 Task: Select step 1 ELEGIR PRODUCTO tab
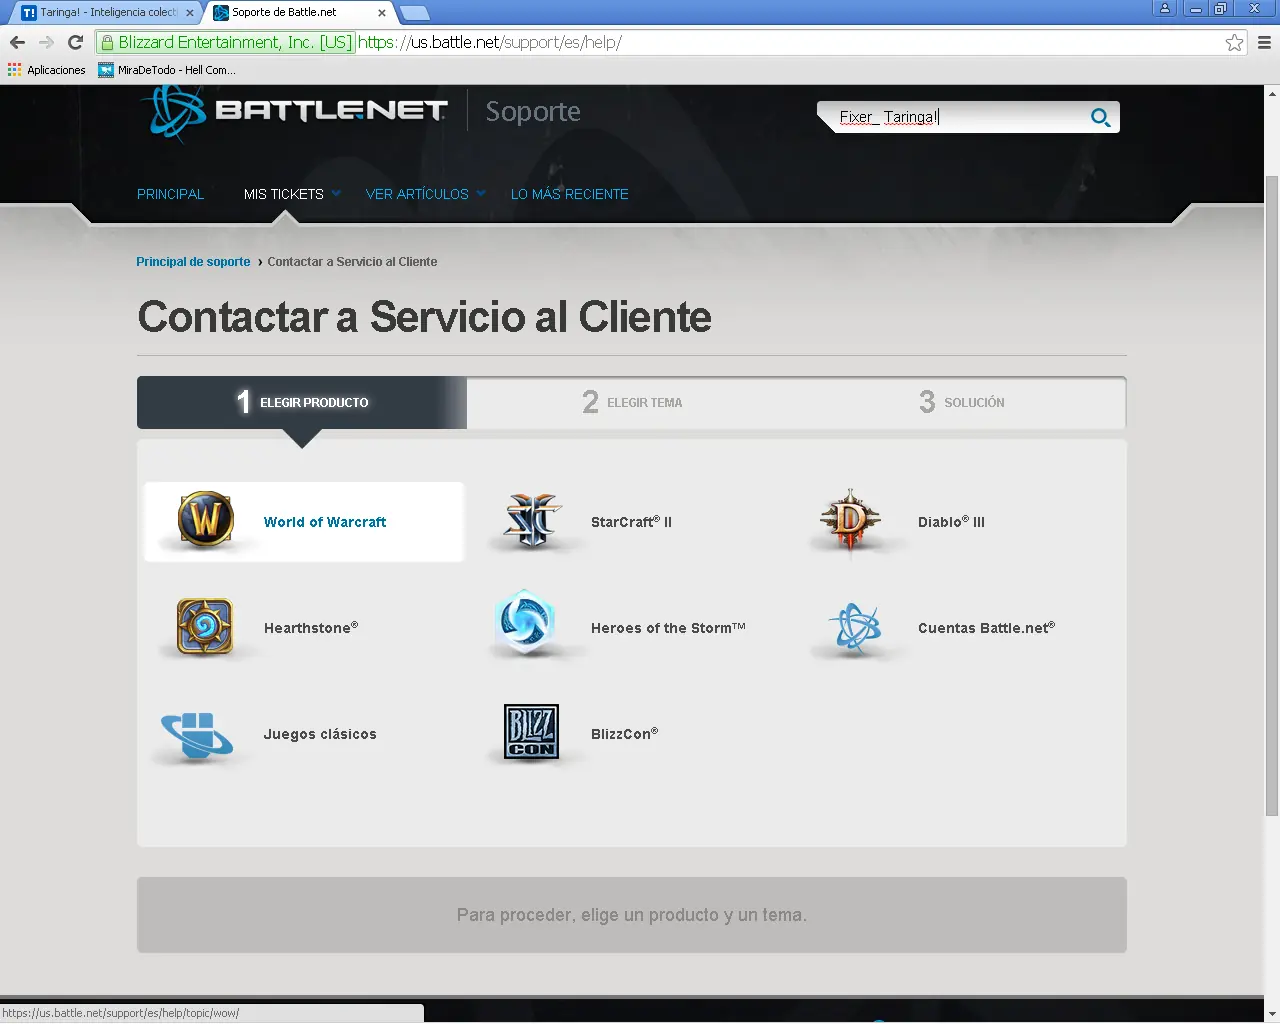tap(302, 402)
